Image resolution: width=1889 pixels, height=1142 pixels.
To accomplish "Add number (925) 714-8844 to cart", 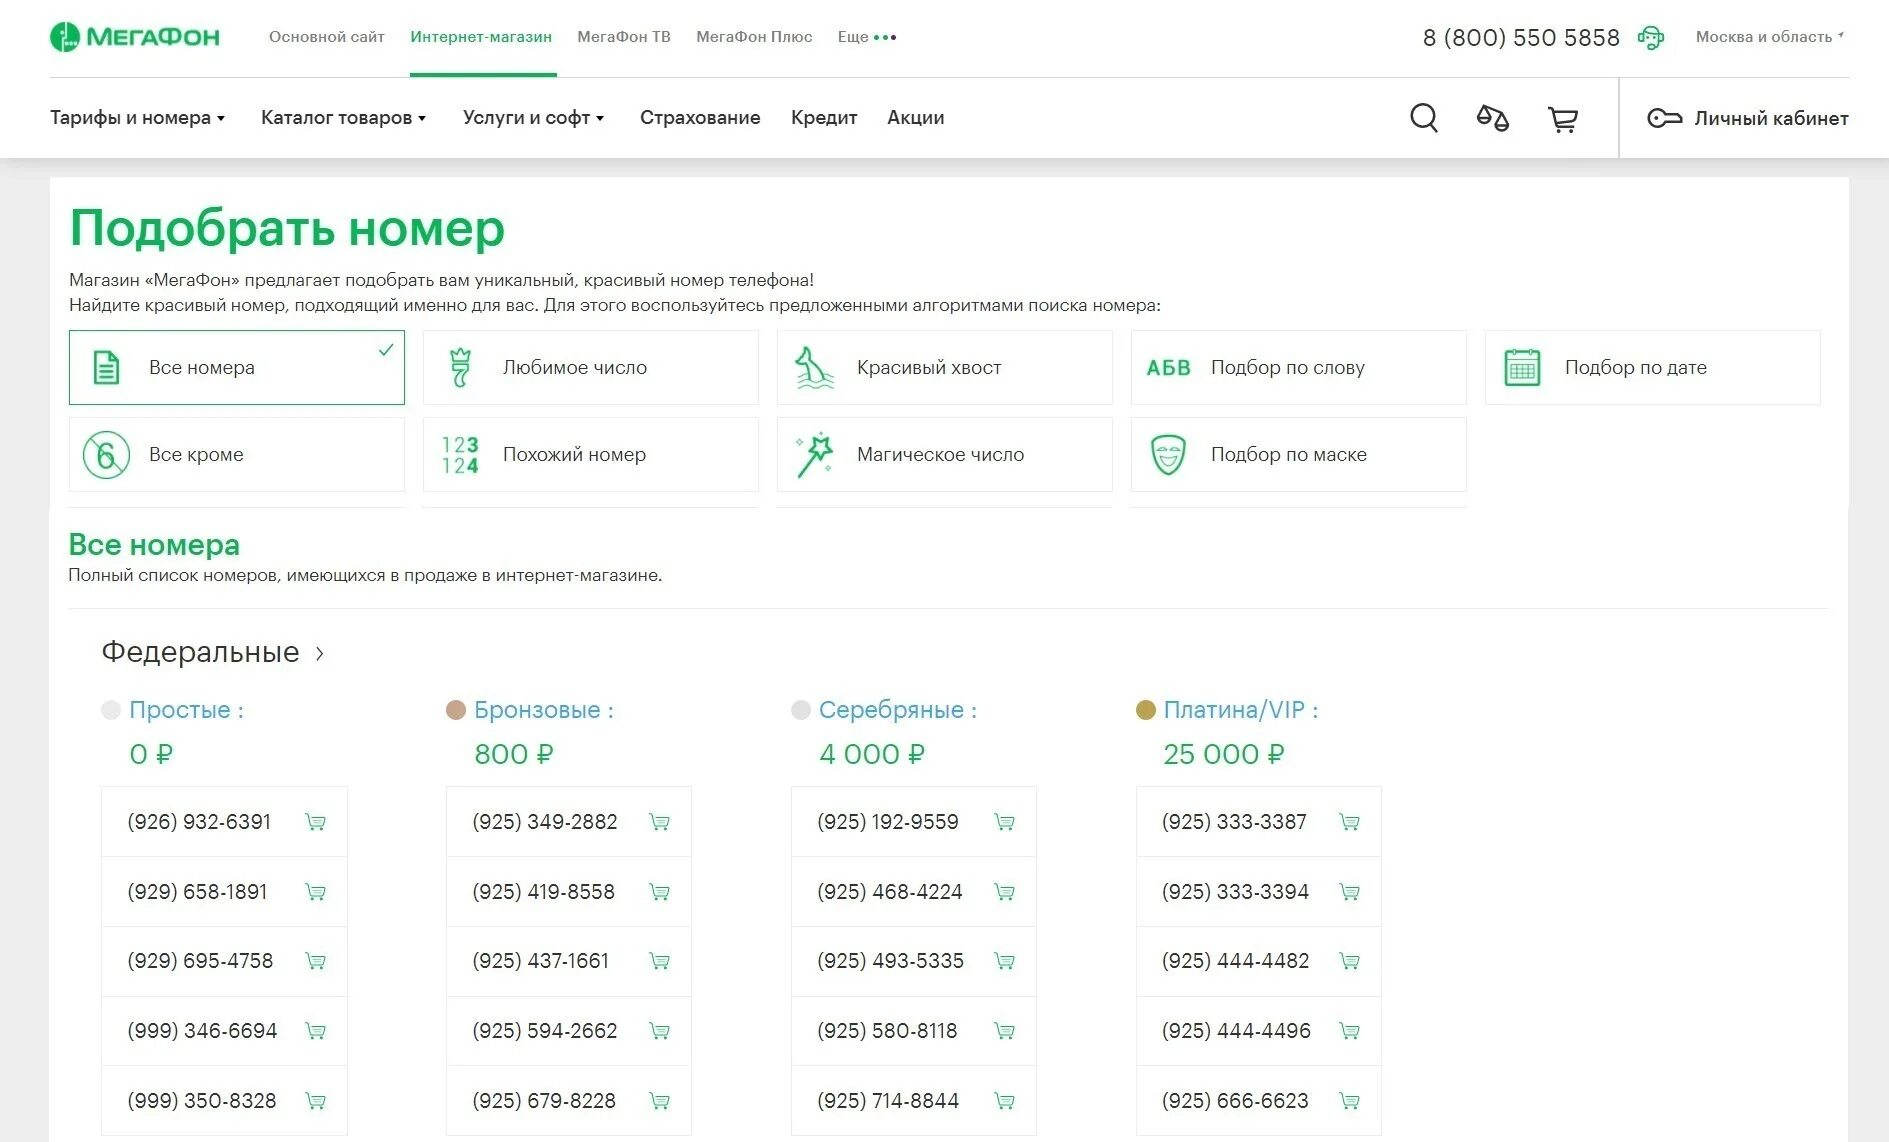I will coord(1005,1101).
